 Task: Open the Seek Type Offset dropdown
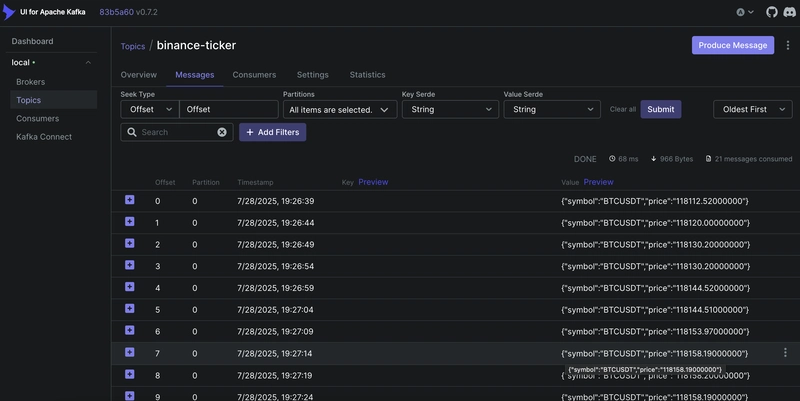(x=150, y=109)
